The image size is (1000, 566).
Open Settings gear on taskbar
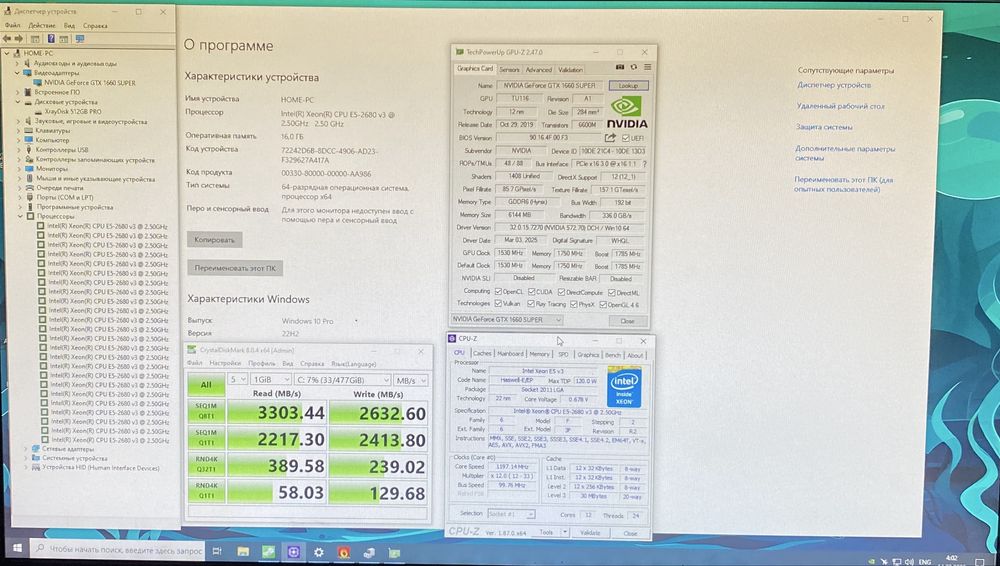tap(319, 552)
